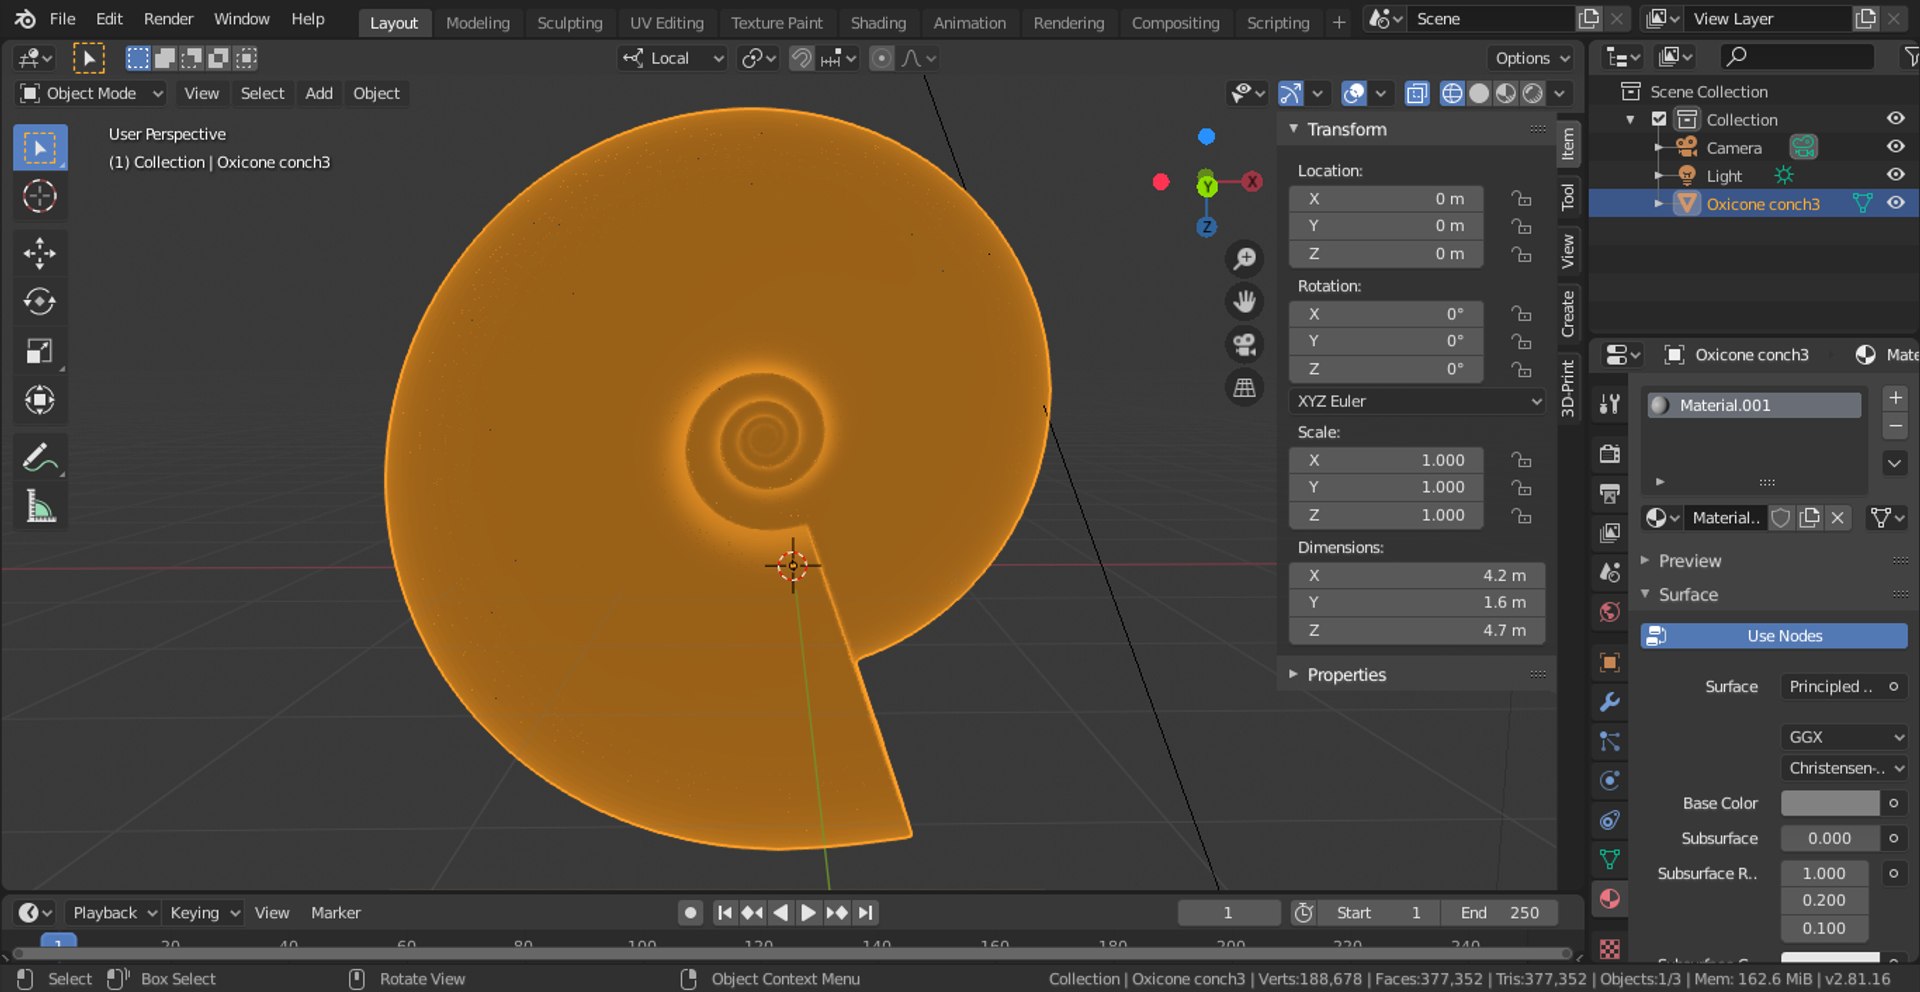Toggle X-ray display mode

point(1417,93)
